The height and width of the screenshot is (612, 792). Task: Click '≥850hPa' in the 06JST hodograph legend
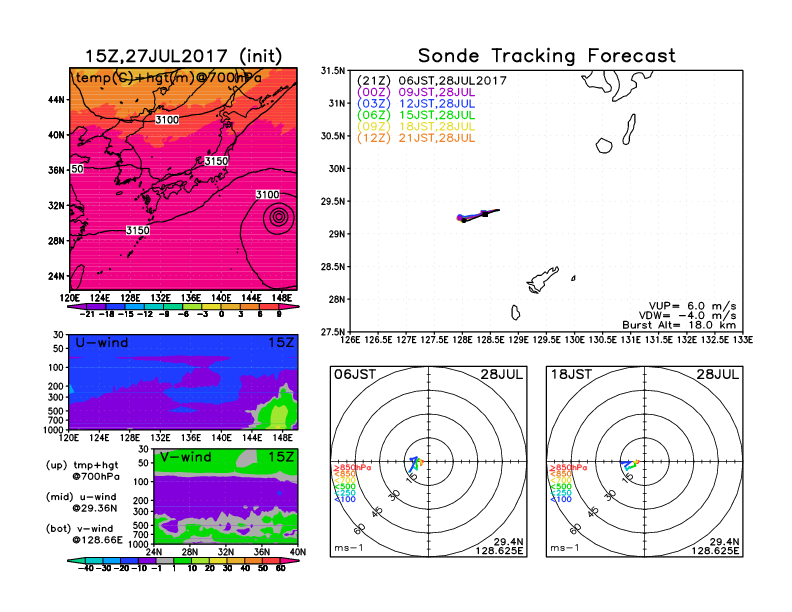click(352, 468)
